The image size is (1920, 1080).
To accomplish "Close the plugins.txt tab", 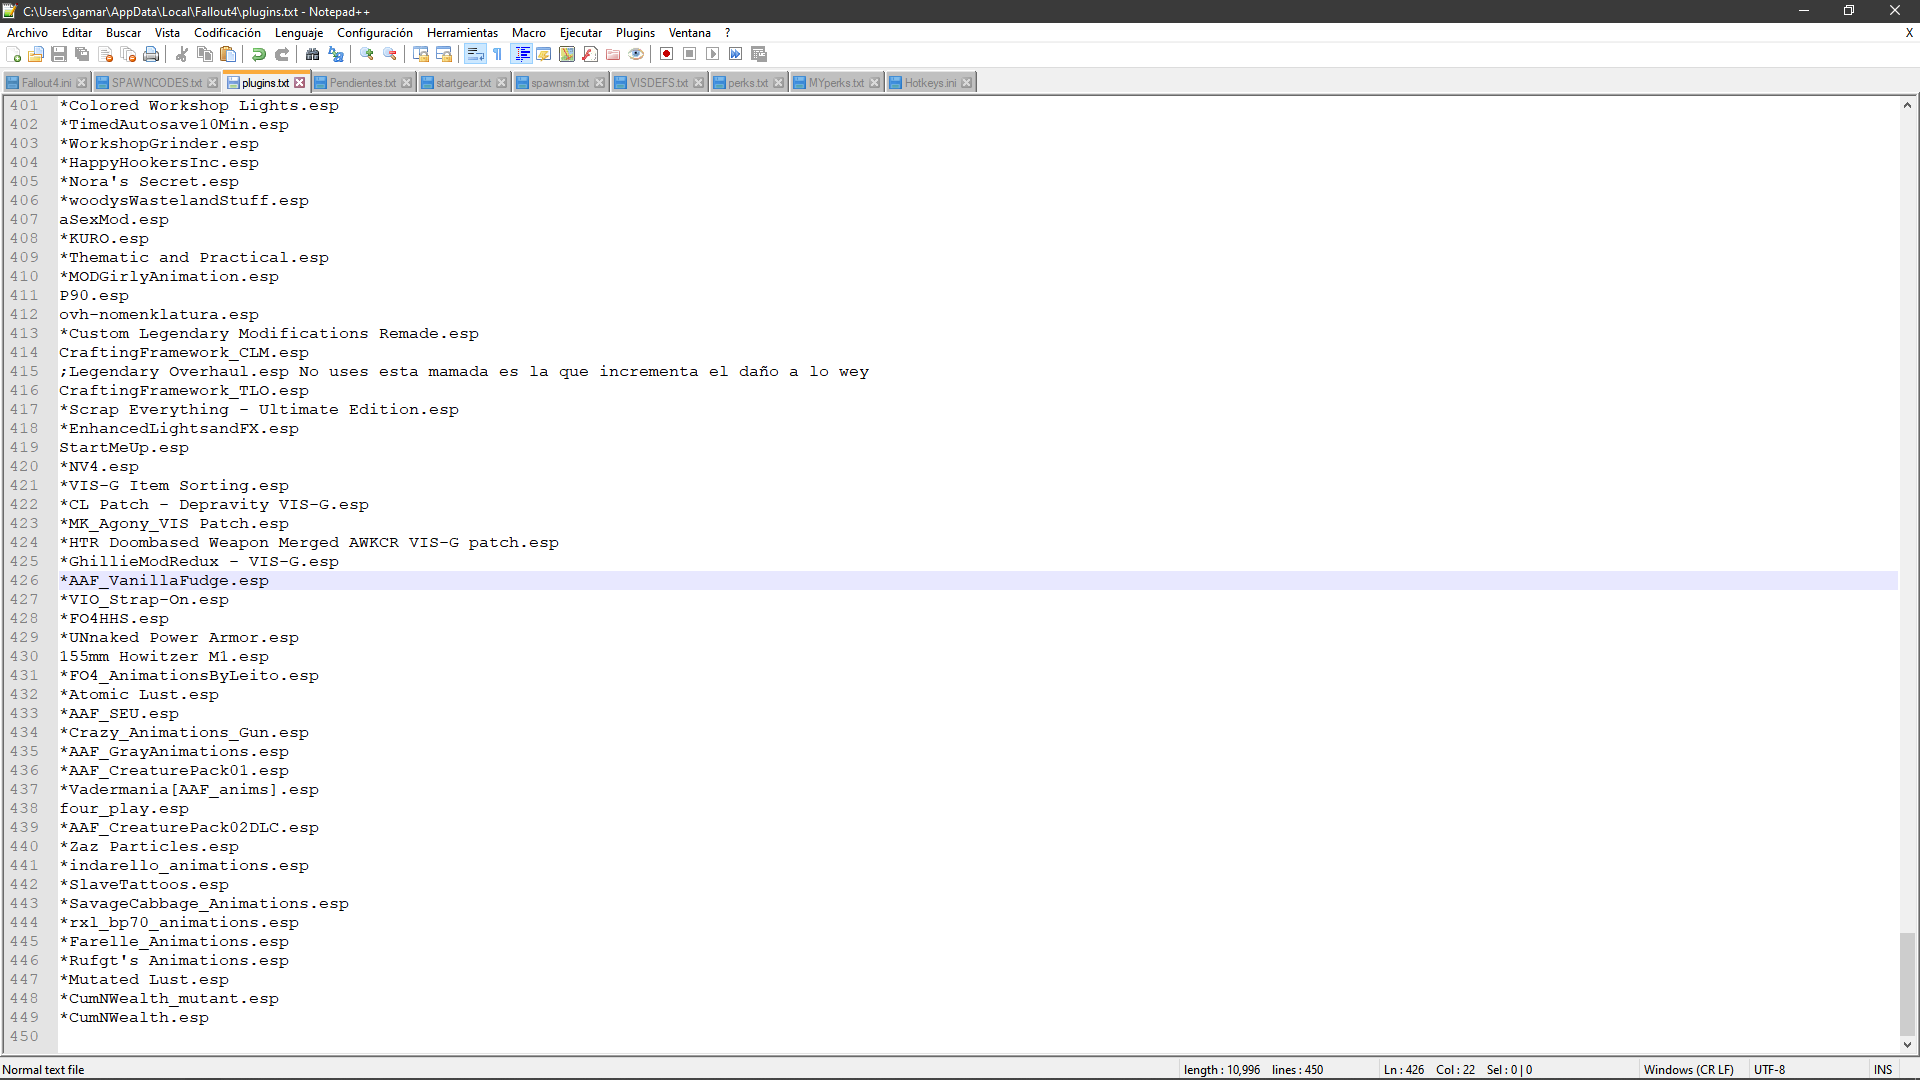I will point(299,83).
